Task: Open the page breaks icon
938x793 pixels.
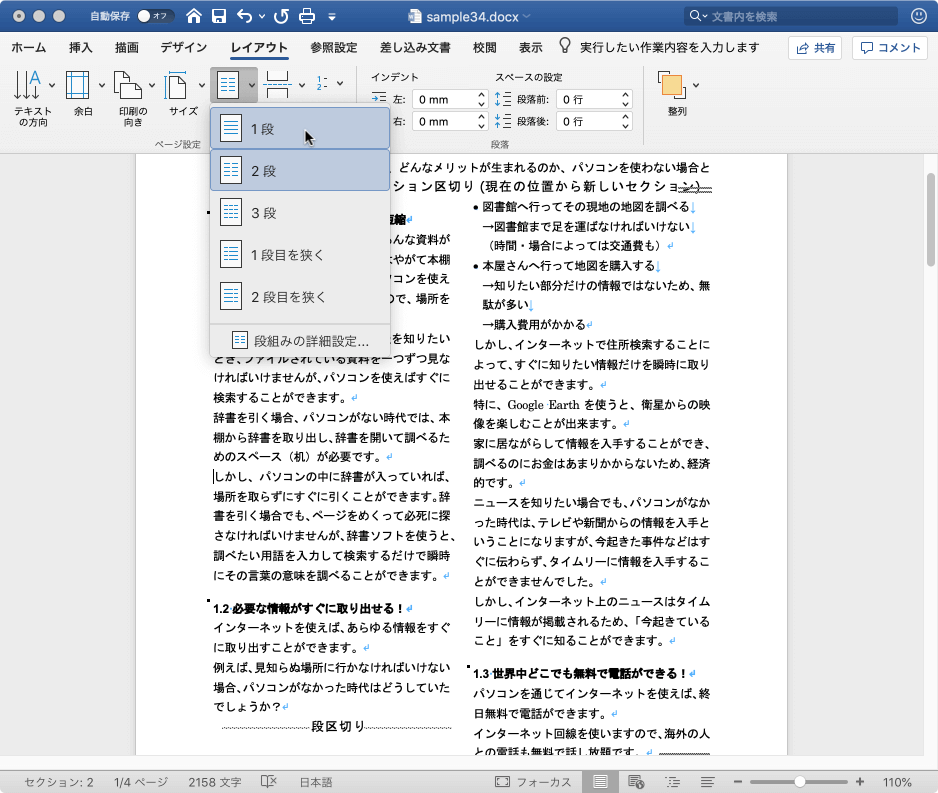Action: (x=277, y=84)
